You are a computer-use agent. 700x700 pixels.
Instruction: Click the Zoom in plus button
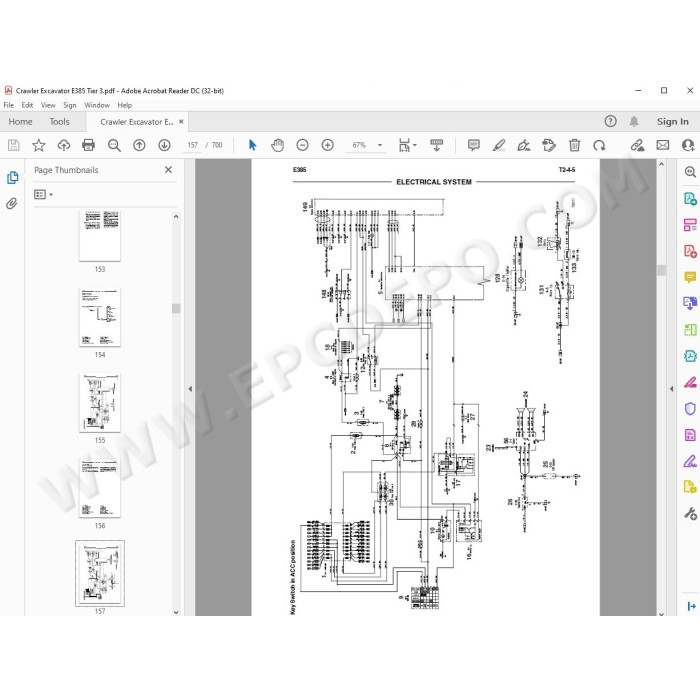click(x=327, y=145)
